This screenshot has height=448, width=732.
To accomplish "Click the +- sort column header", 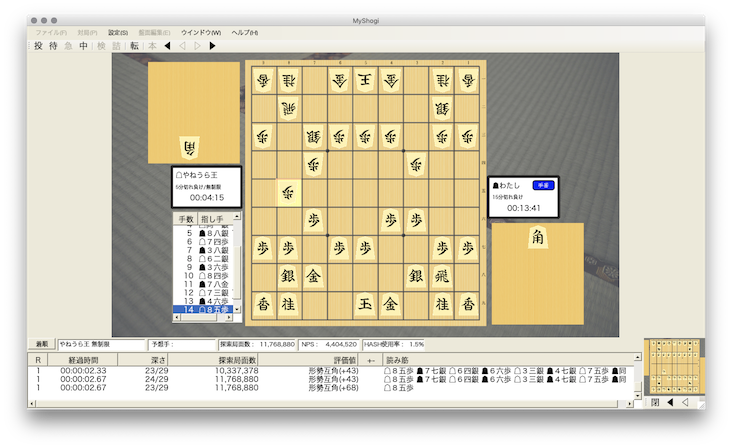I will click(371, 360).
